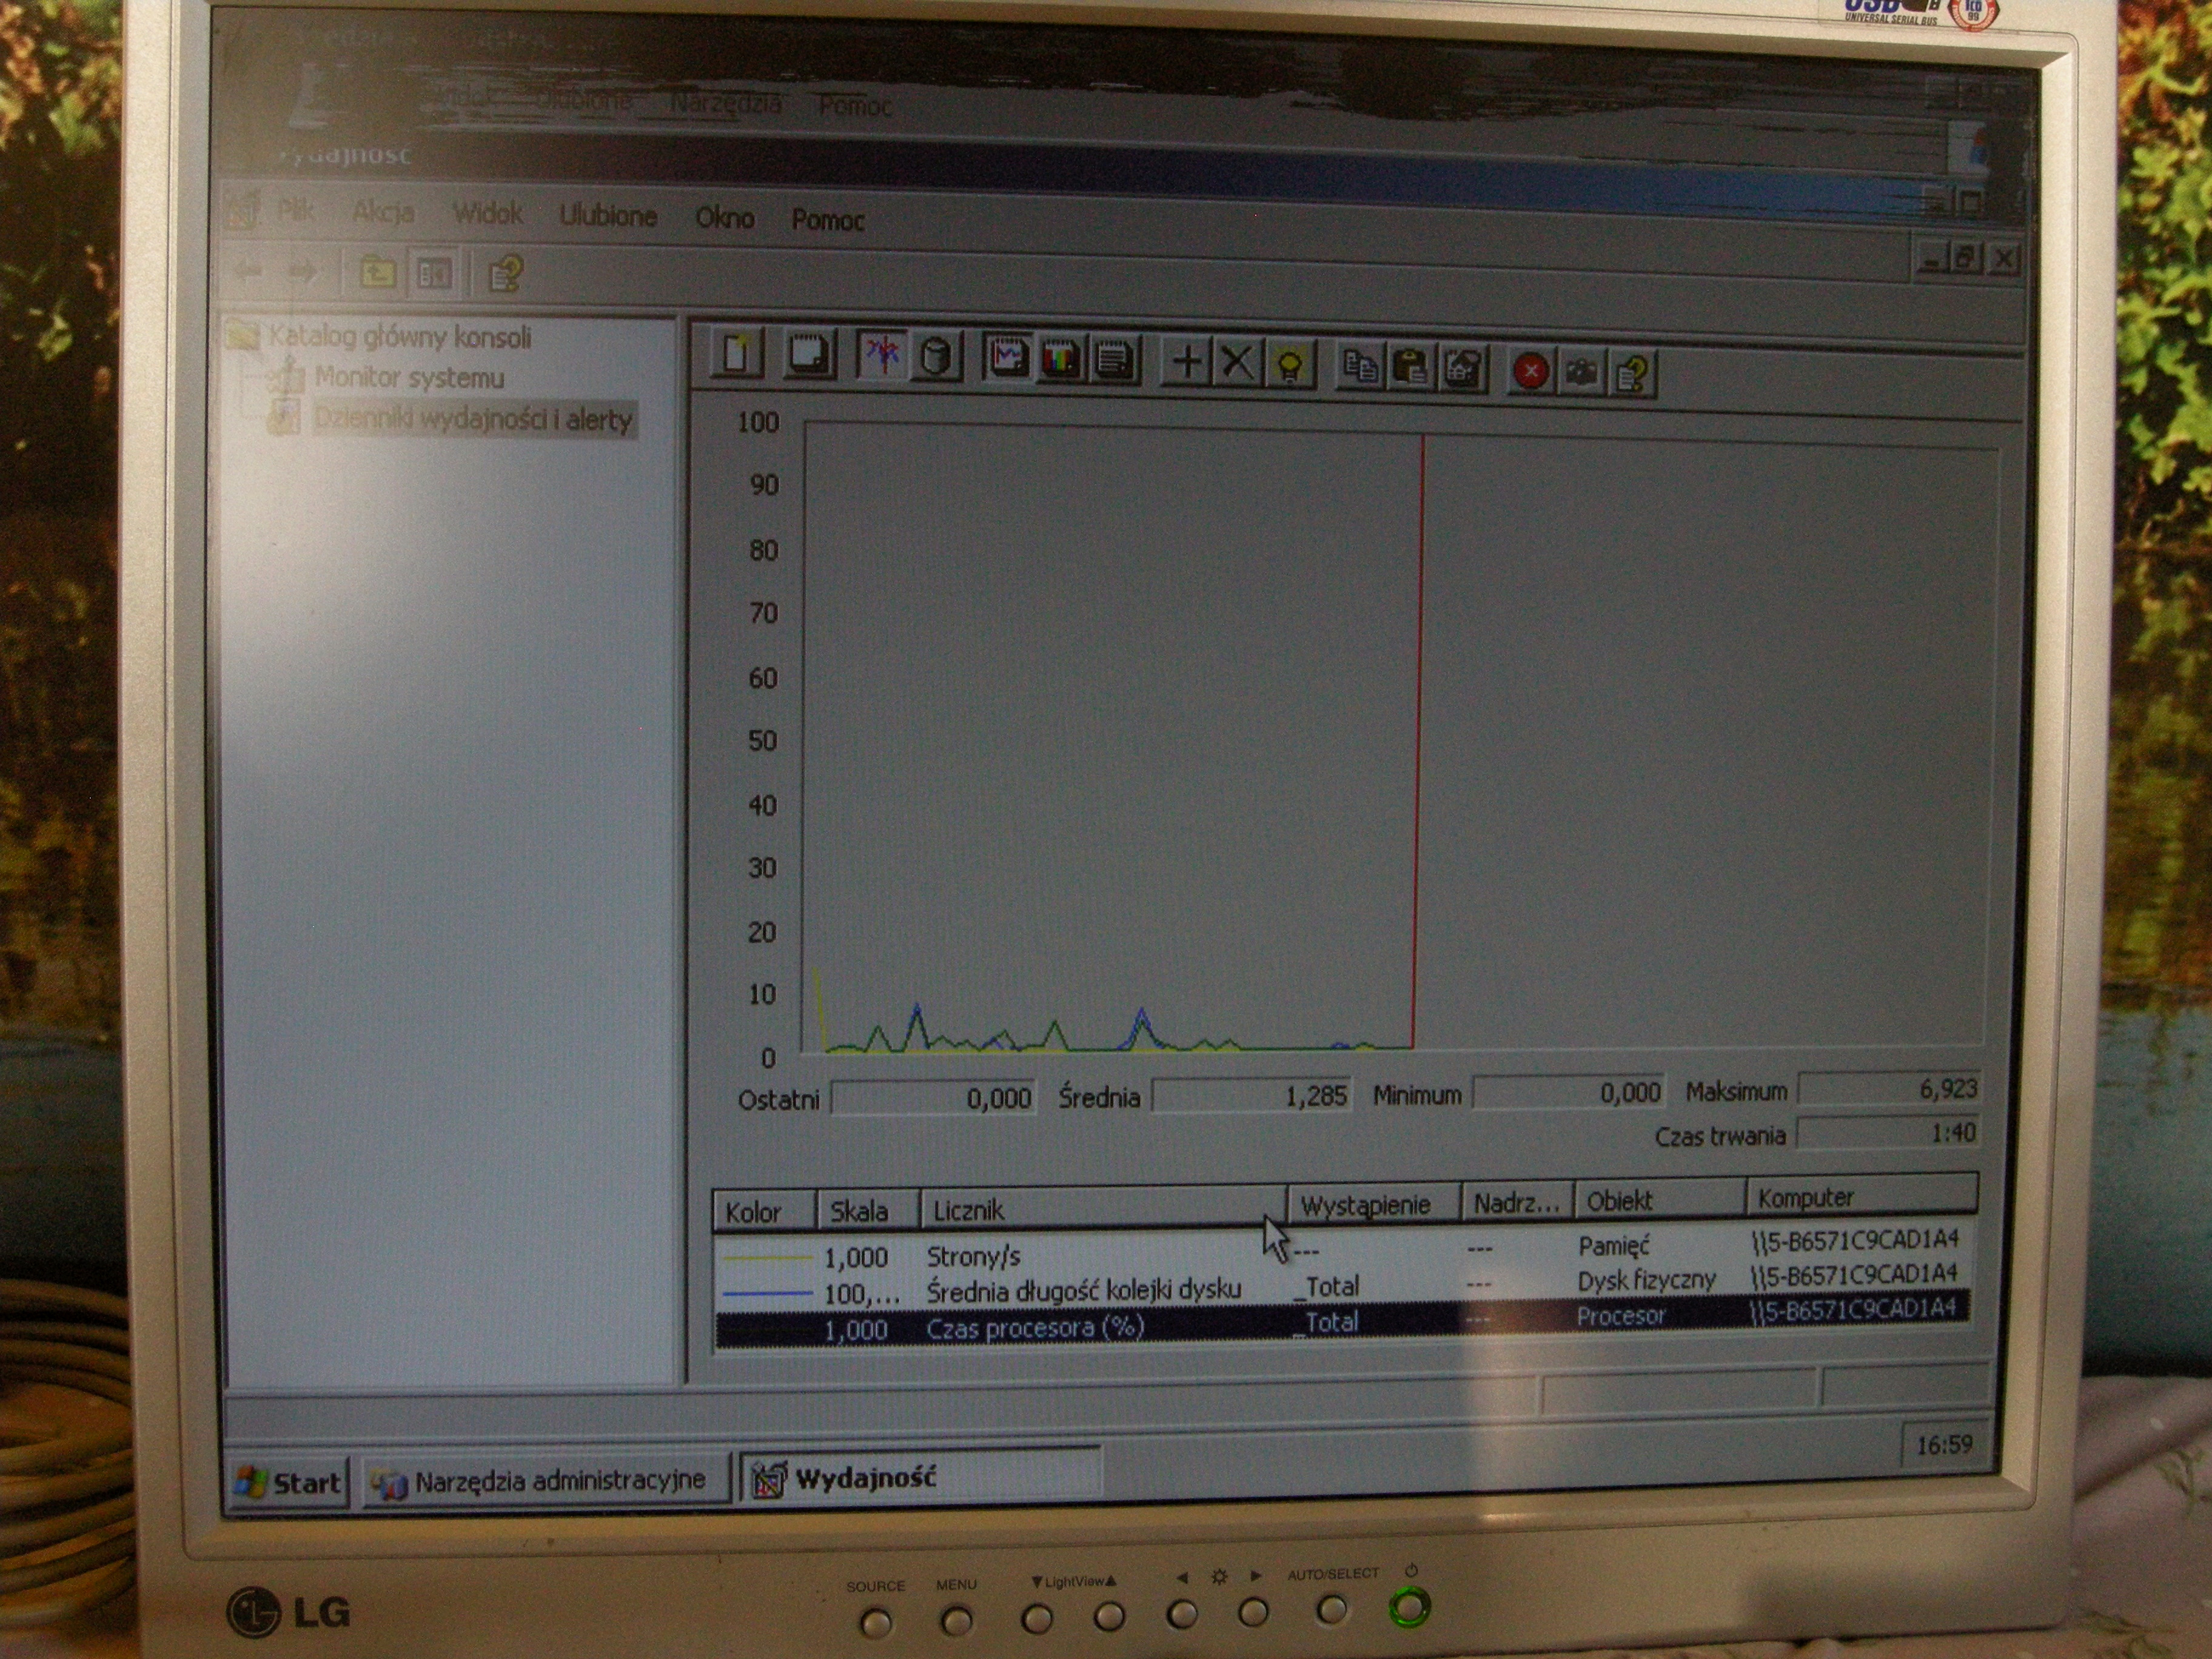Open the Widok menu

pyautogui.click(x=488, y=213)
